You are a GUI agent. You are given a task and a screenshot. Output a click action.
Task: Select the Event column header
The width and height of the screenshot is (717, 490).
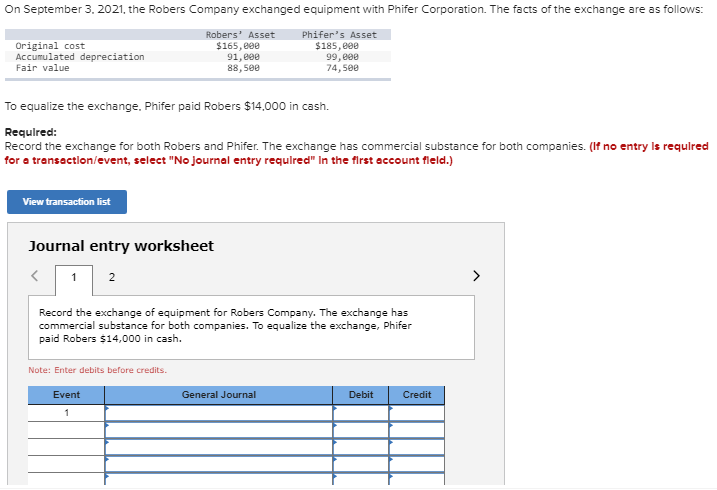coord(66,395)
